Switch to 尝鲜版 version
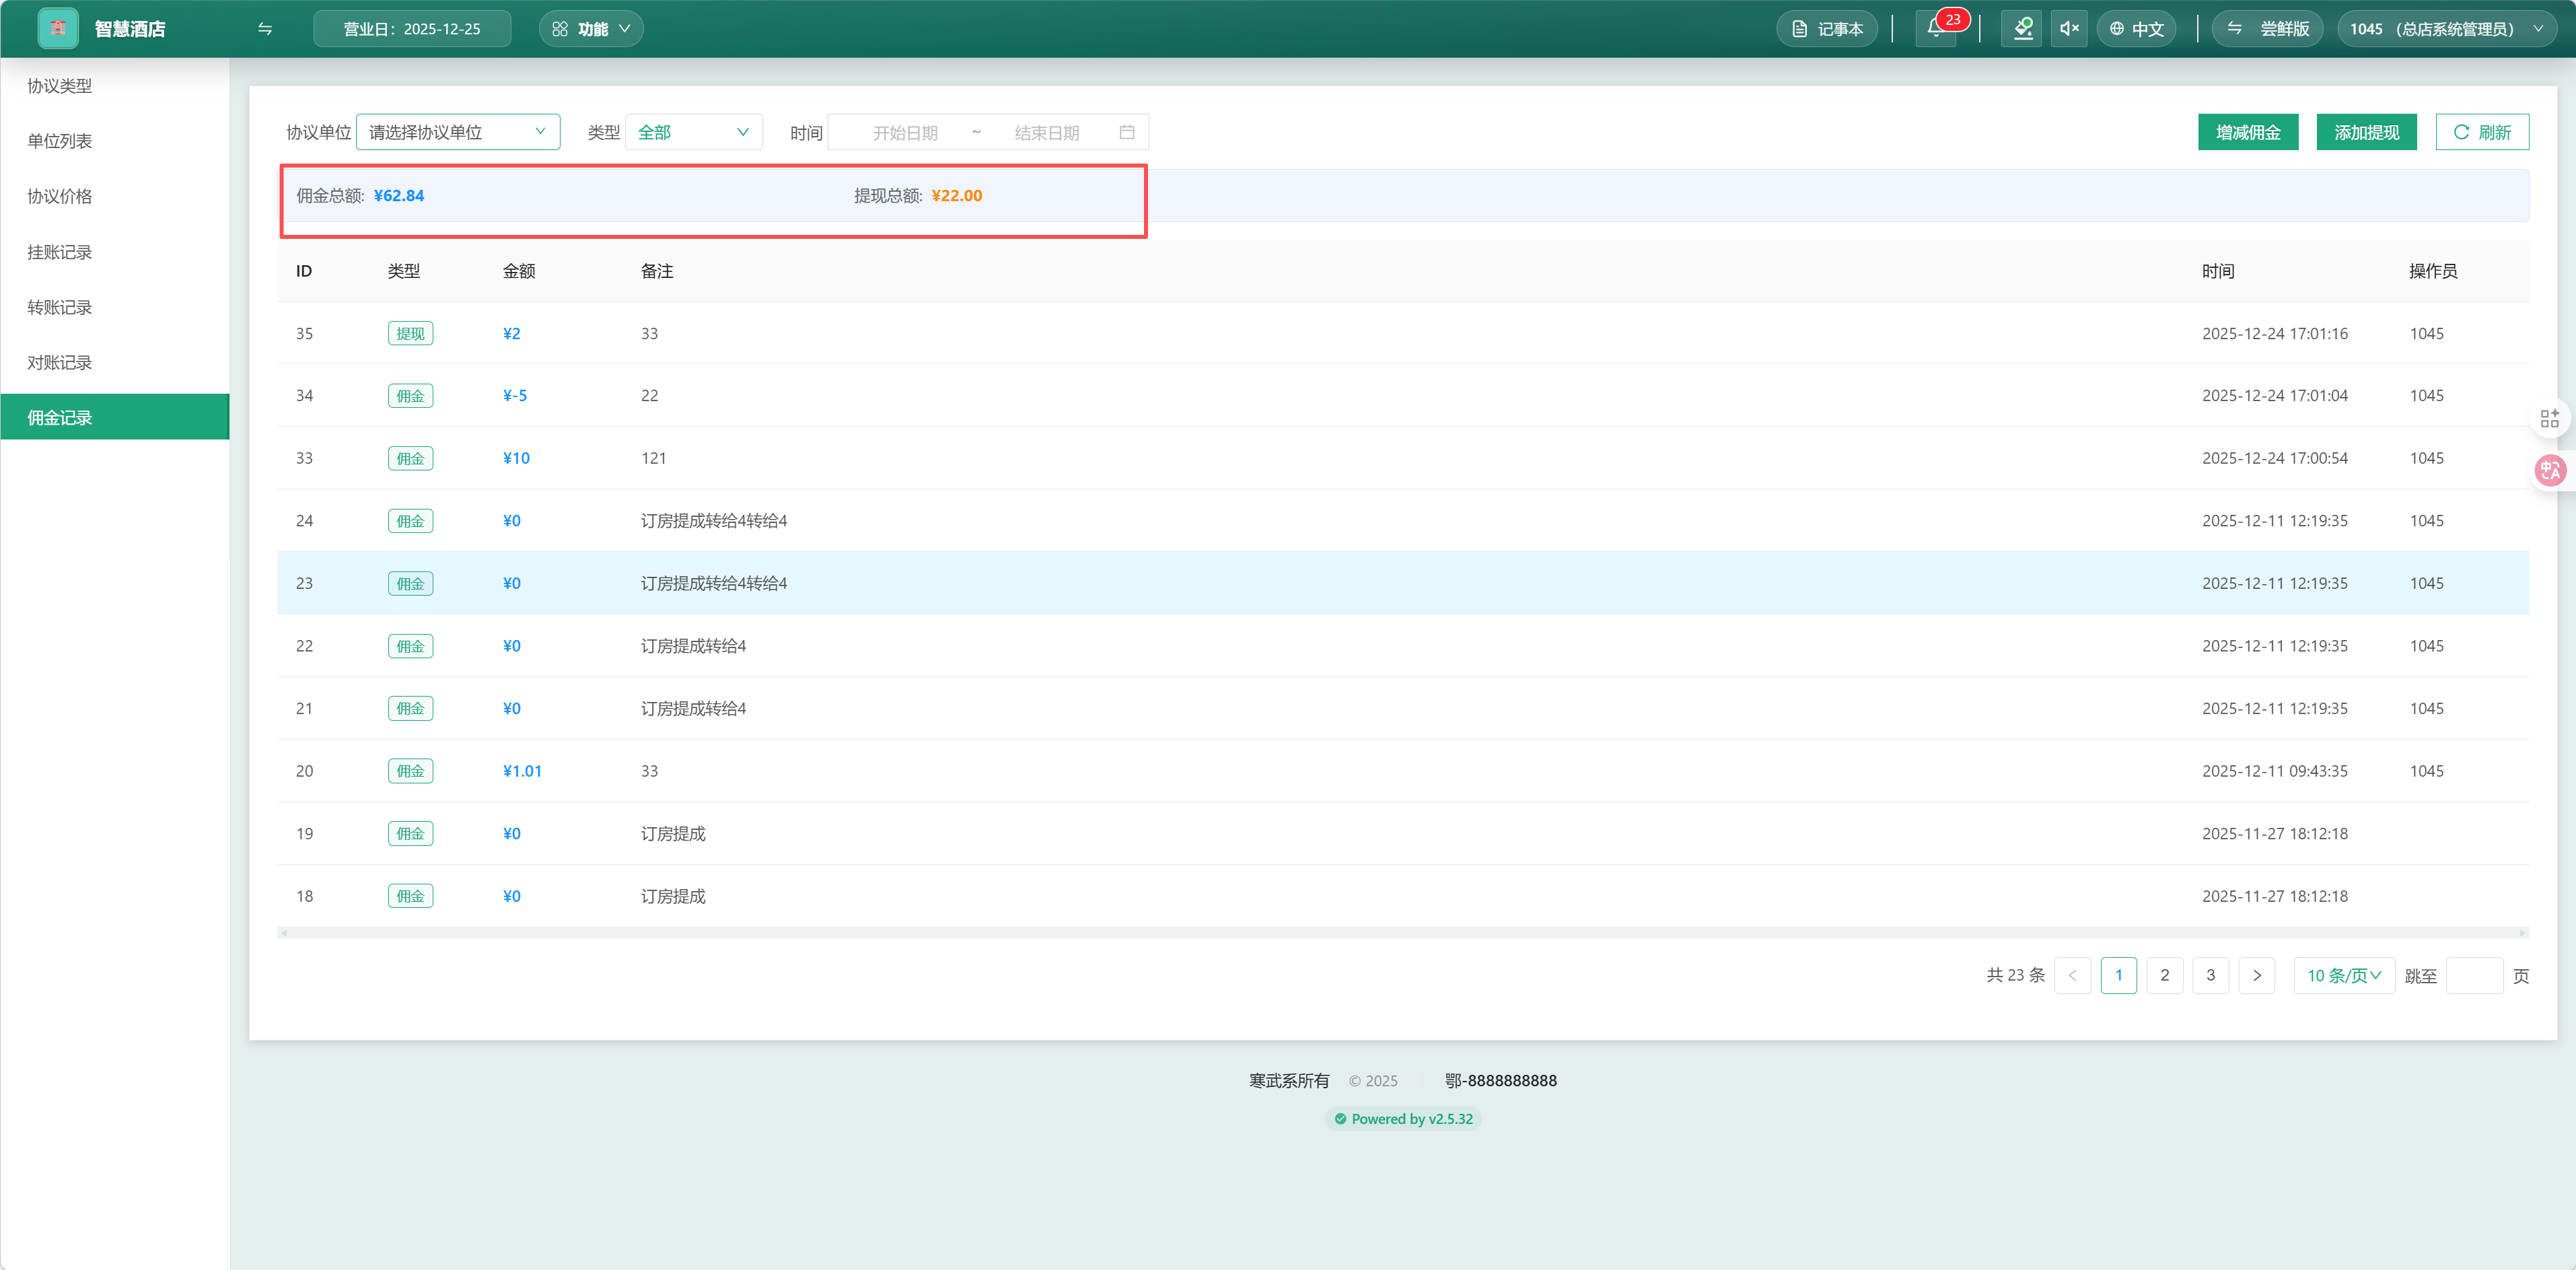The height and width of the screenshot is (1270, 2576). (x=2268, y=28)
